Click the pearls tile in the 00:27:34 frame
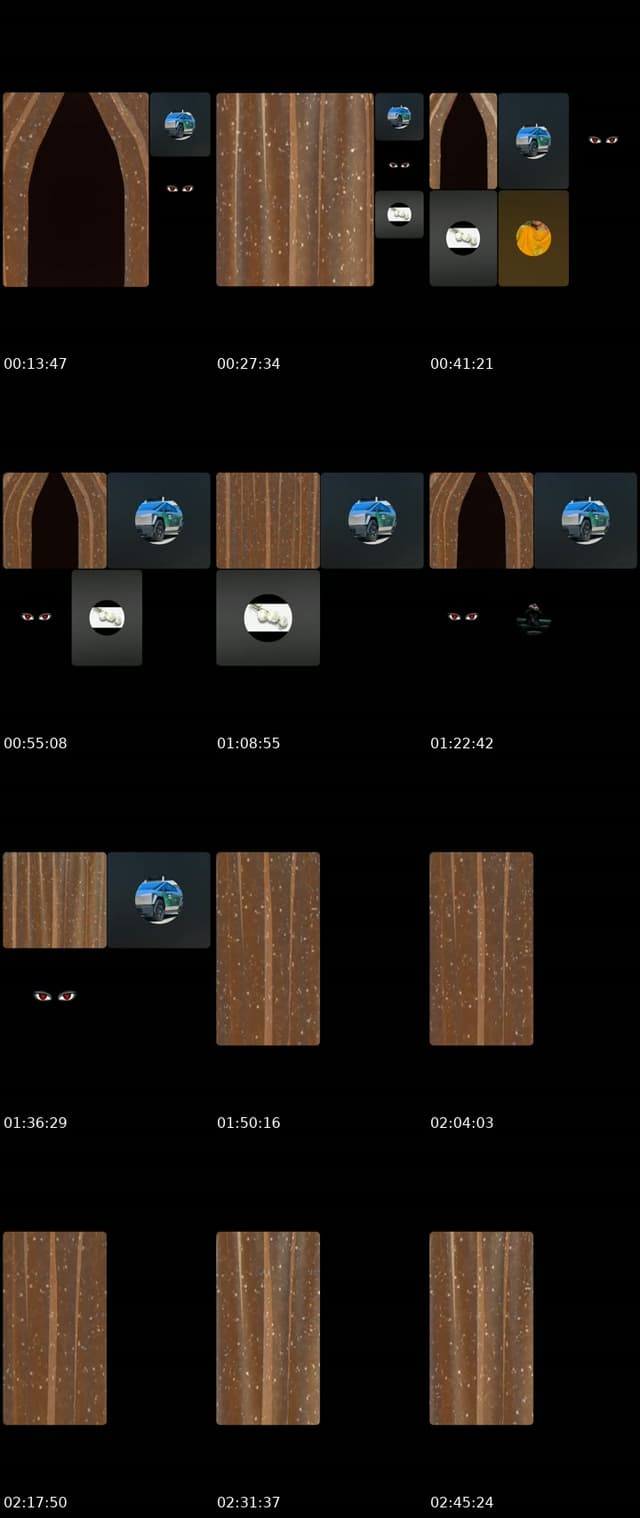This screenshot has width=640, height=1518. tap(399, 214)
